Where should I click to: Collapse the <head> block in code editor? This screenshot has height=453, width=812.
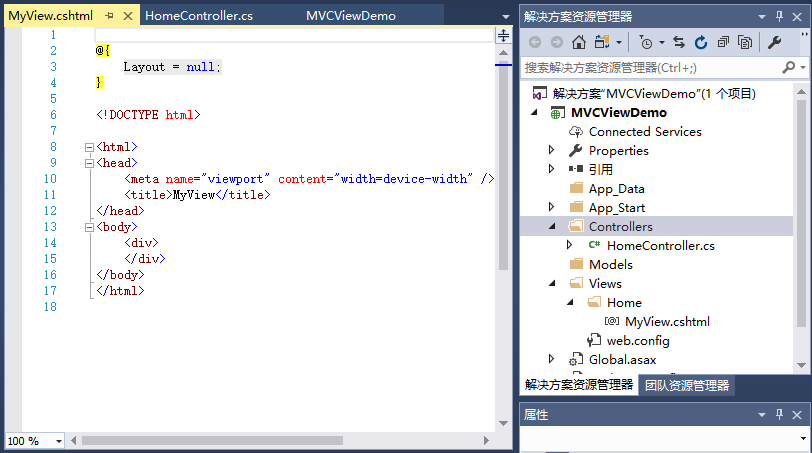tap(89, 163)
